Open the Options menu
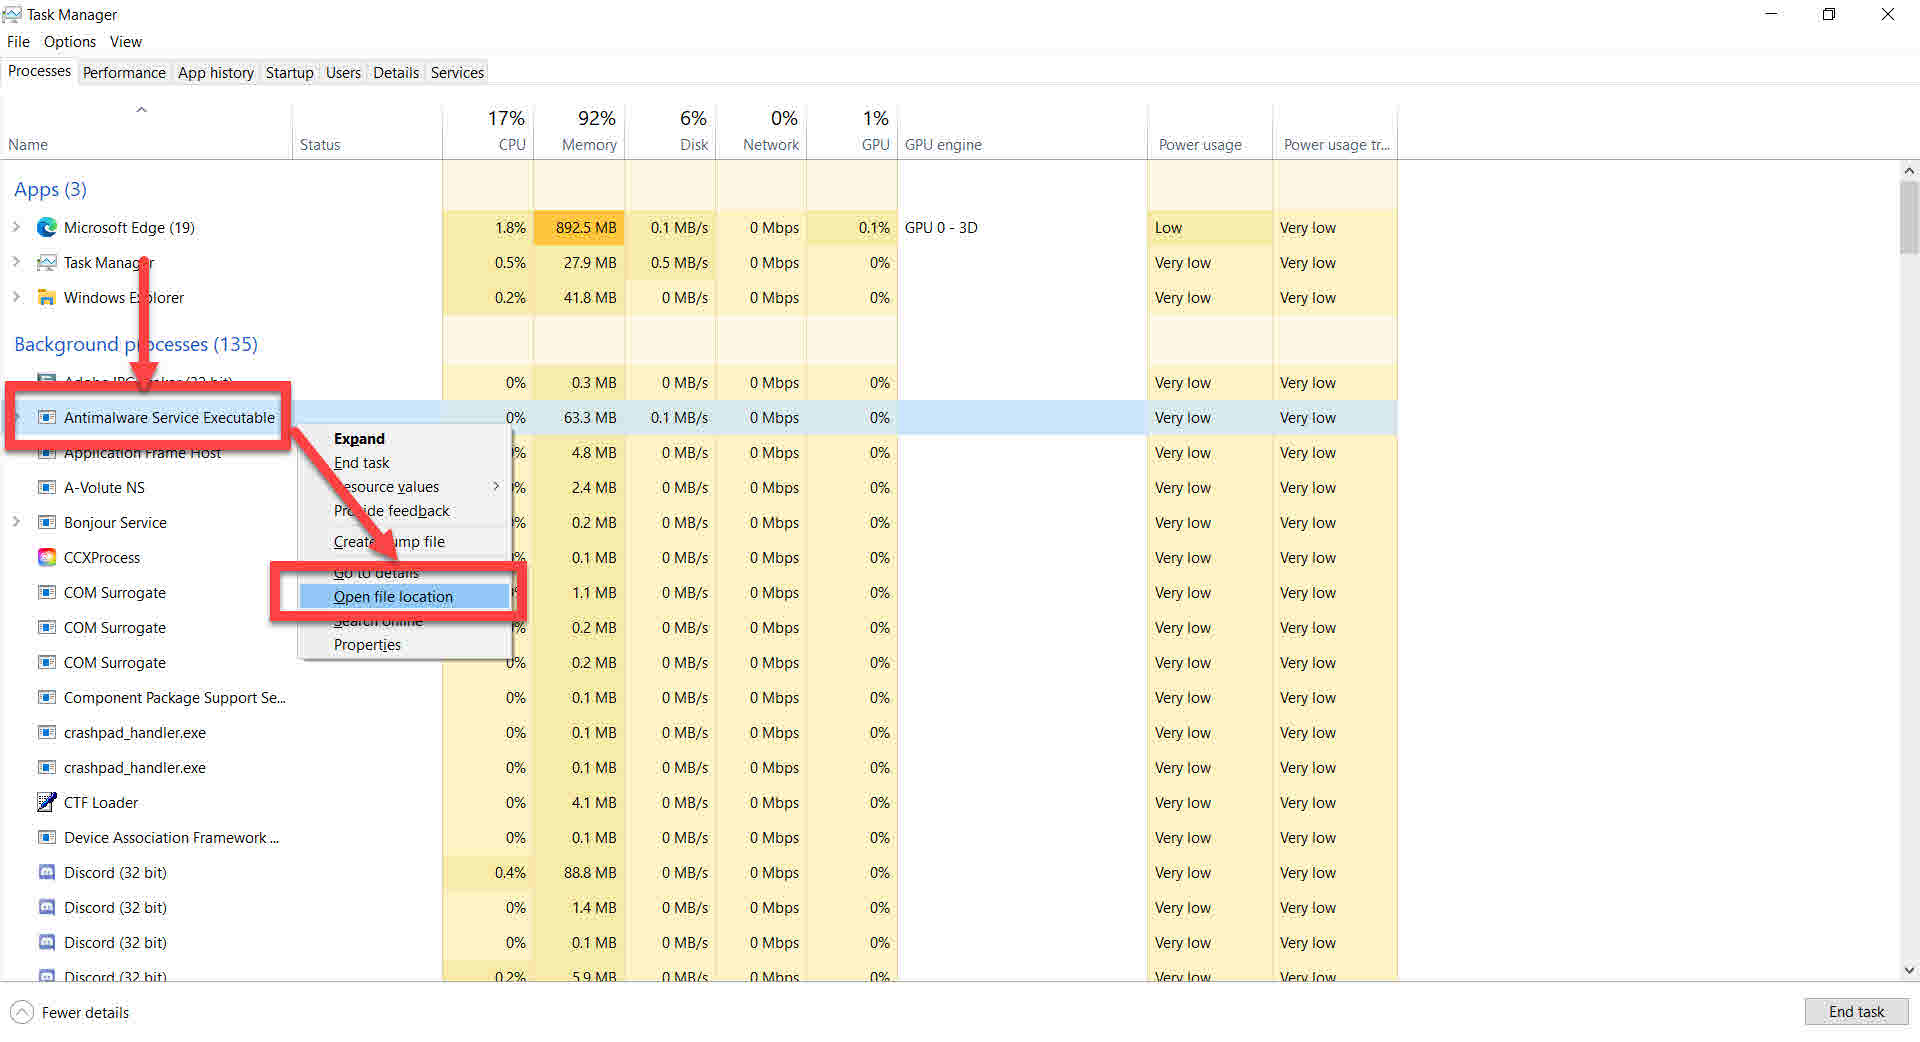 (70, 42)
